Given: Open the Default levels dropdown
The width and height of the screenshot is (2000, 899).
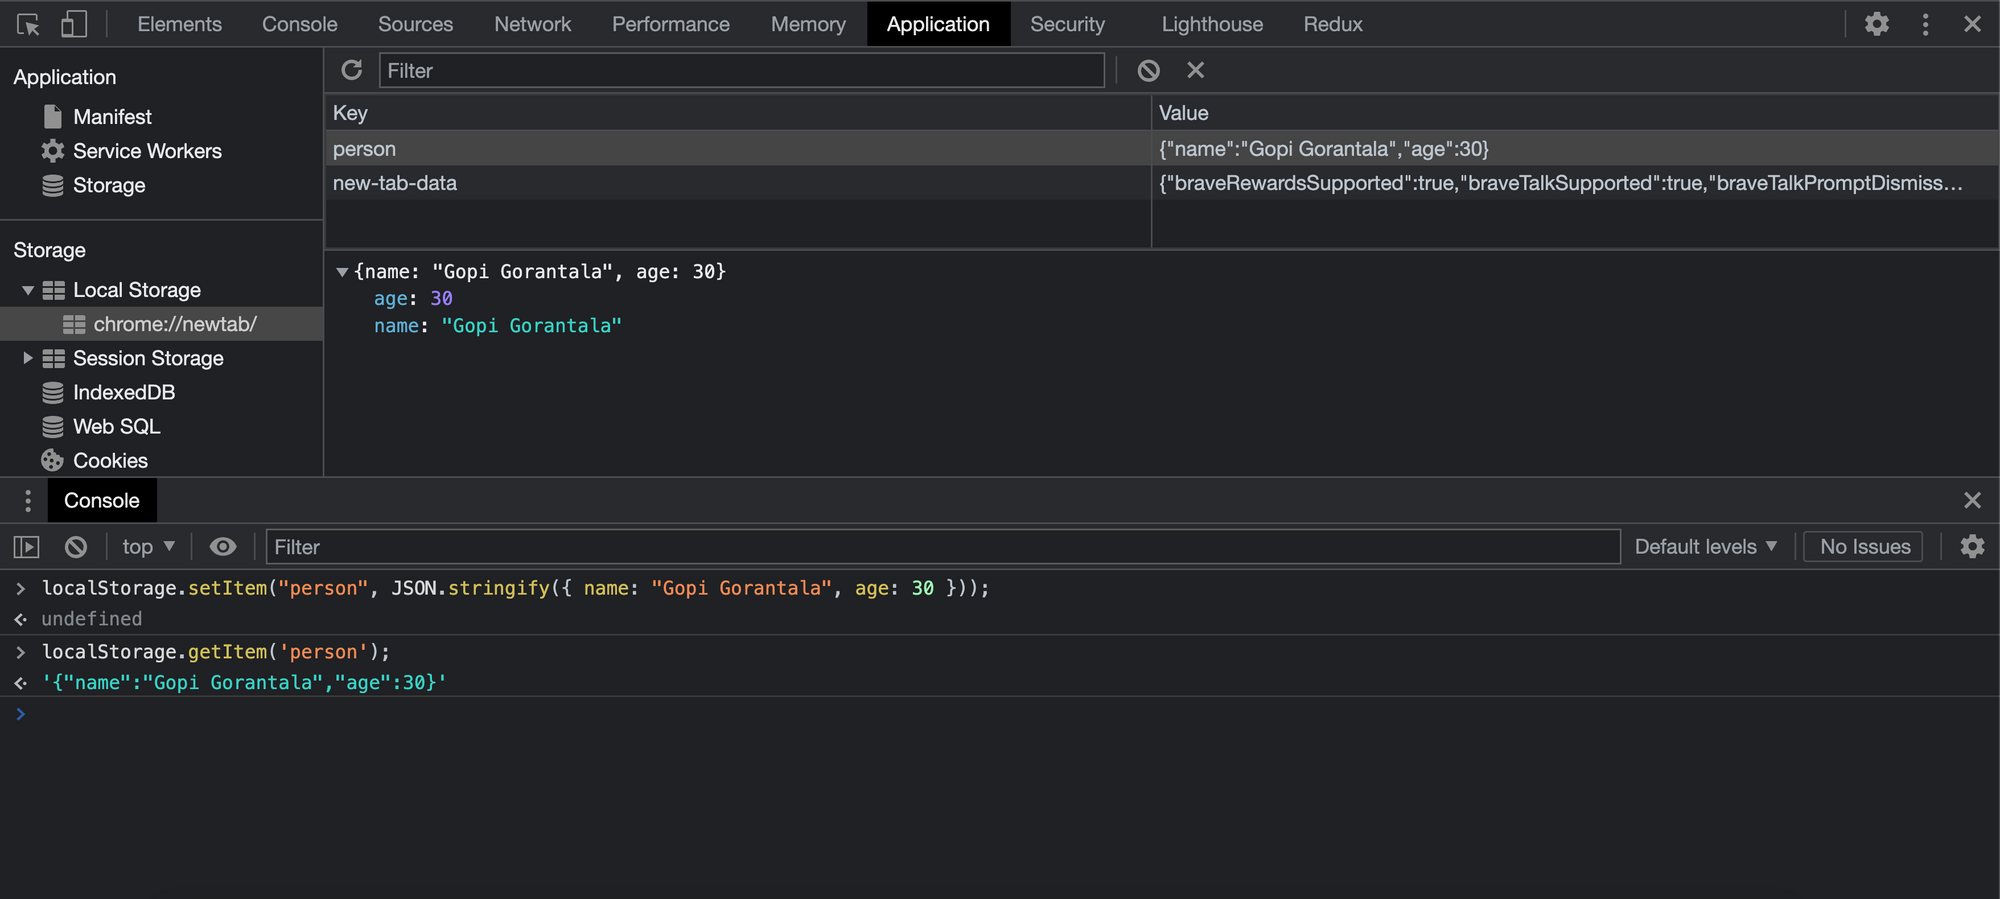Looking at the screenshot, I should coord(1705,547).
